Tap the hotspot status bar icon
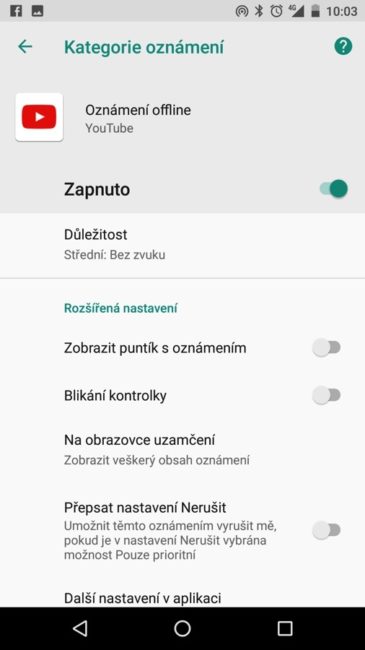The height and width of the screenshot is (650, 365). [x=242, y=11]
